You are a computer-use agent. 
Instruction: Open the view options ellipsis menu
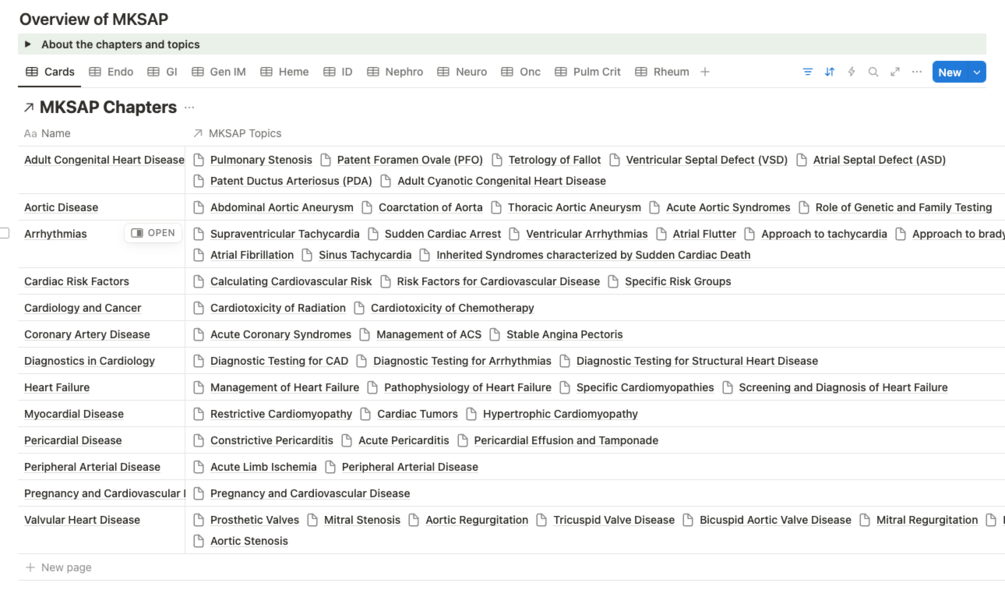tap(917, 72)
